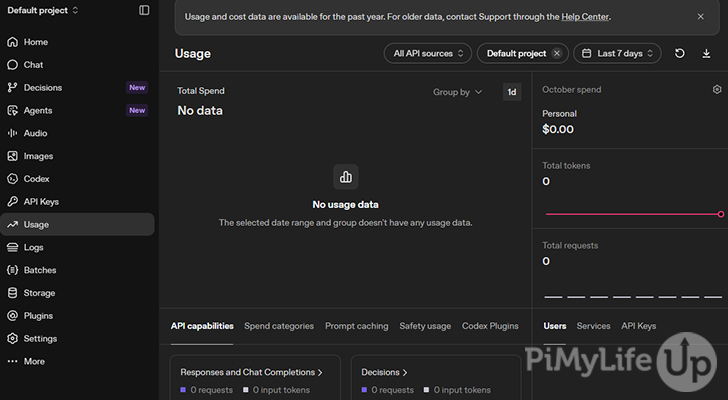The width and height of the screenshot is (728, 400).
Task: Click the calendar icon in date filter
Action: tap(586, 53)
